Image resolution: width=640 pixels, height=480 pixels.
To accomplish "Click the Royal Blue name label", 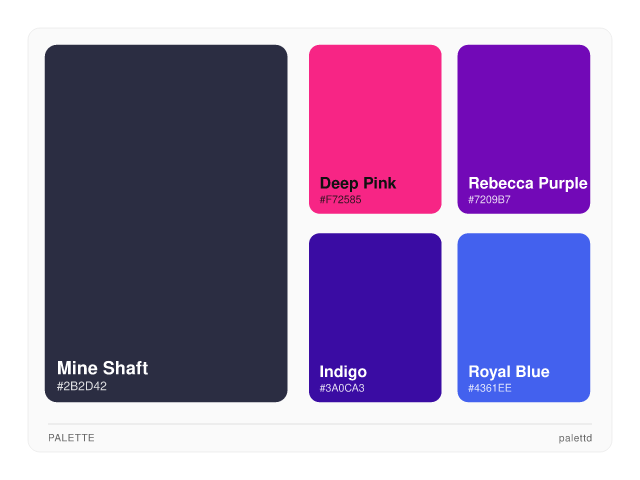I will click(508, 372).
